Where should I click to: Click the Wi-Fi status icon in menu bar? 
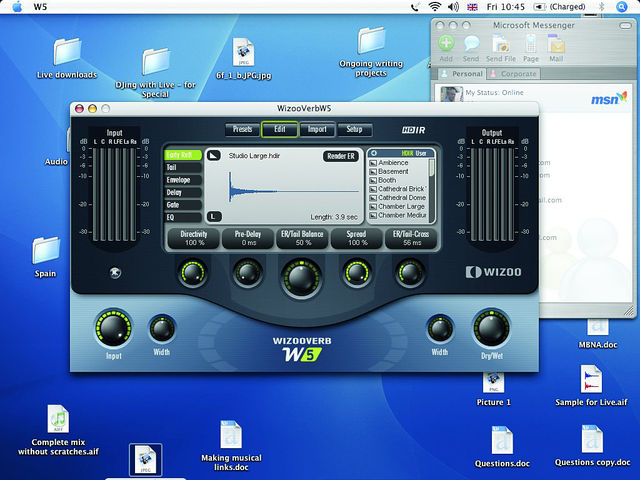tap(435, 7)
